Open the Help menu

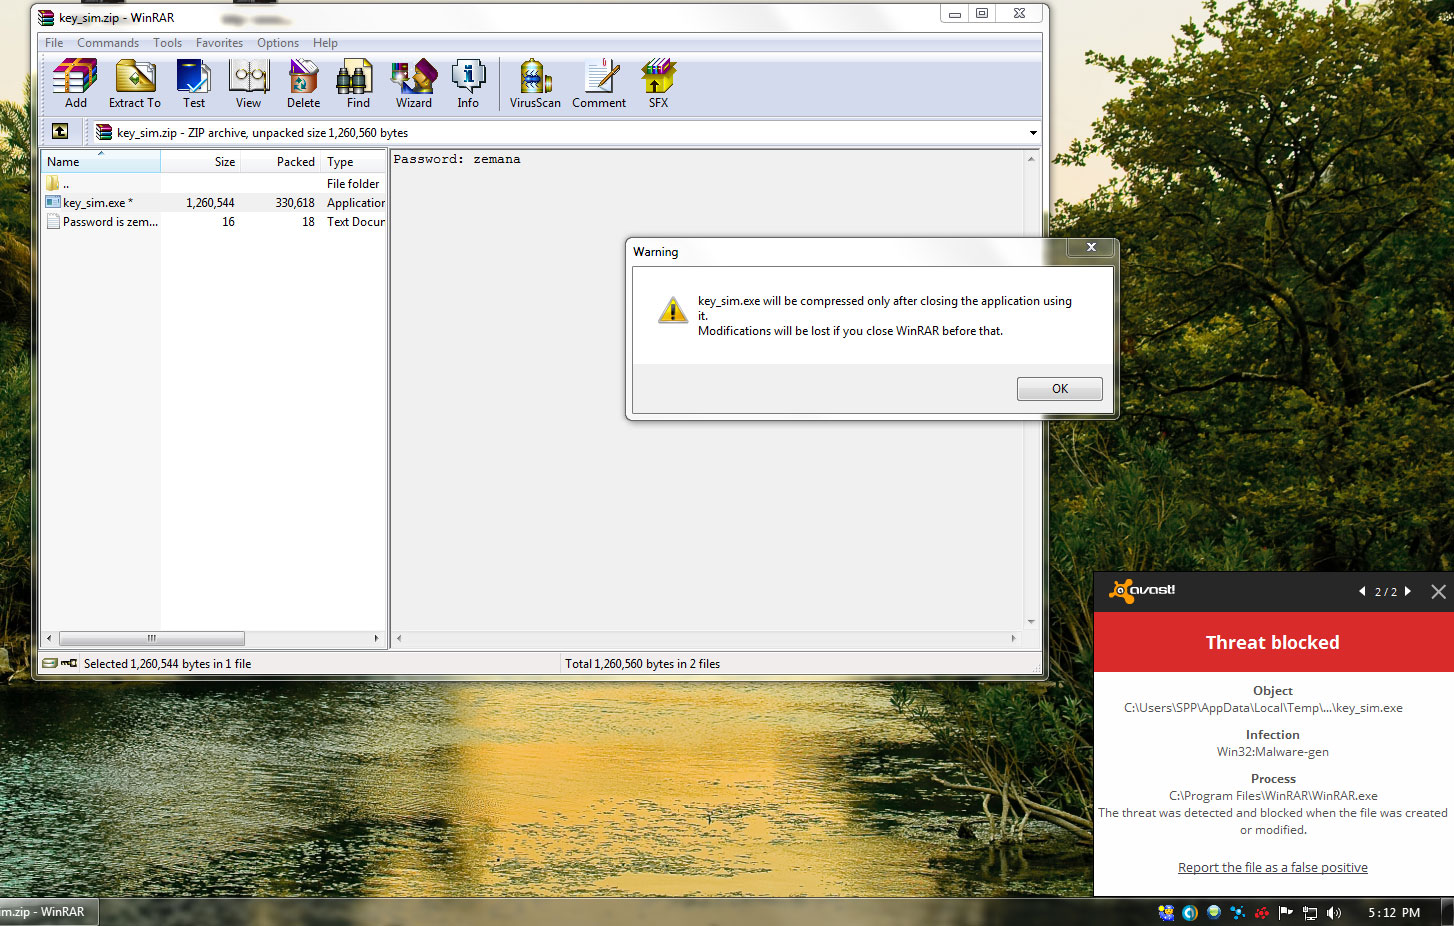pos(325,43)
